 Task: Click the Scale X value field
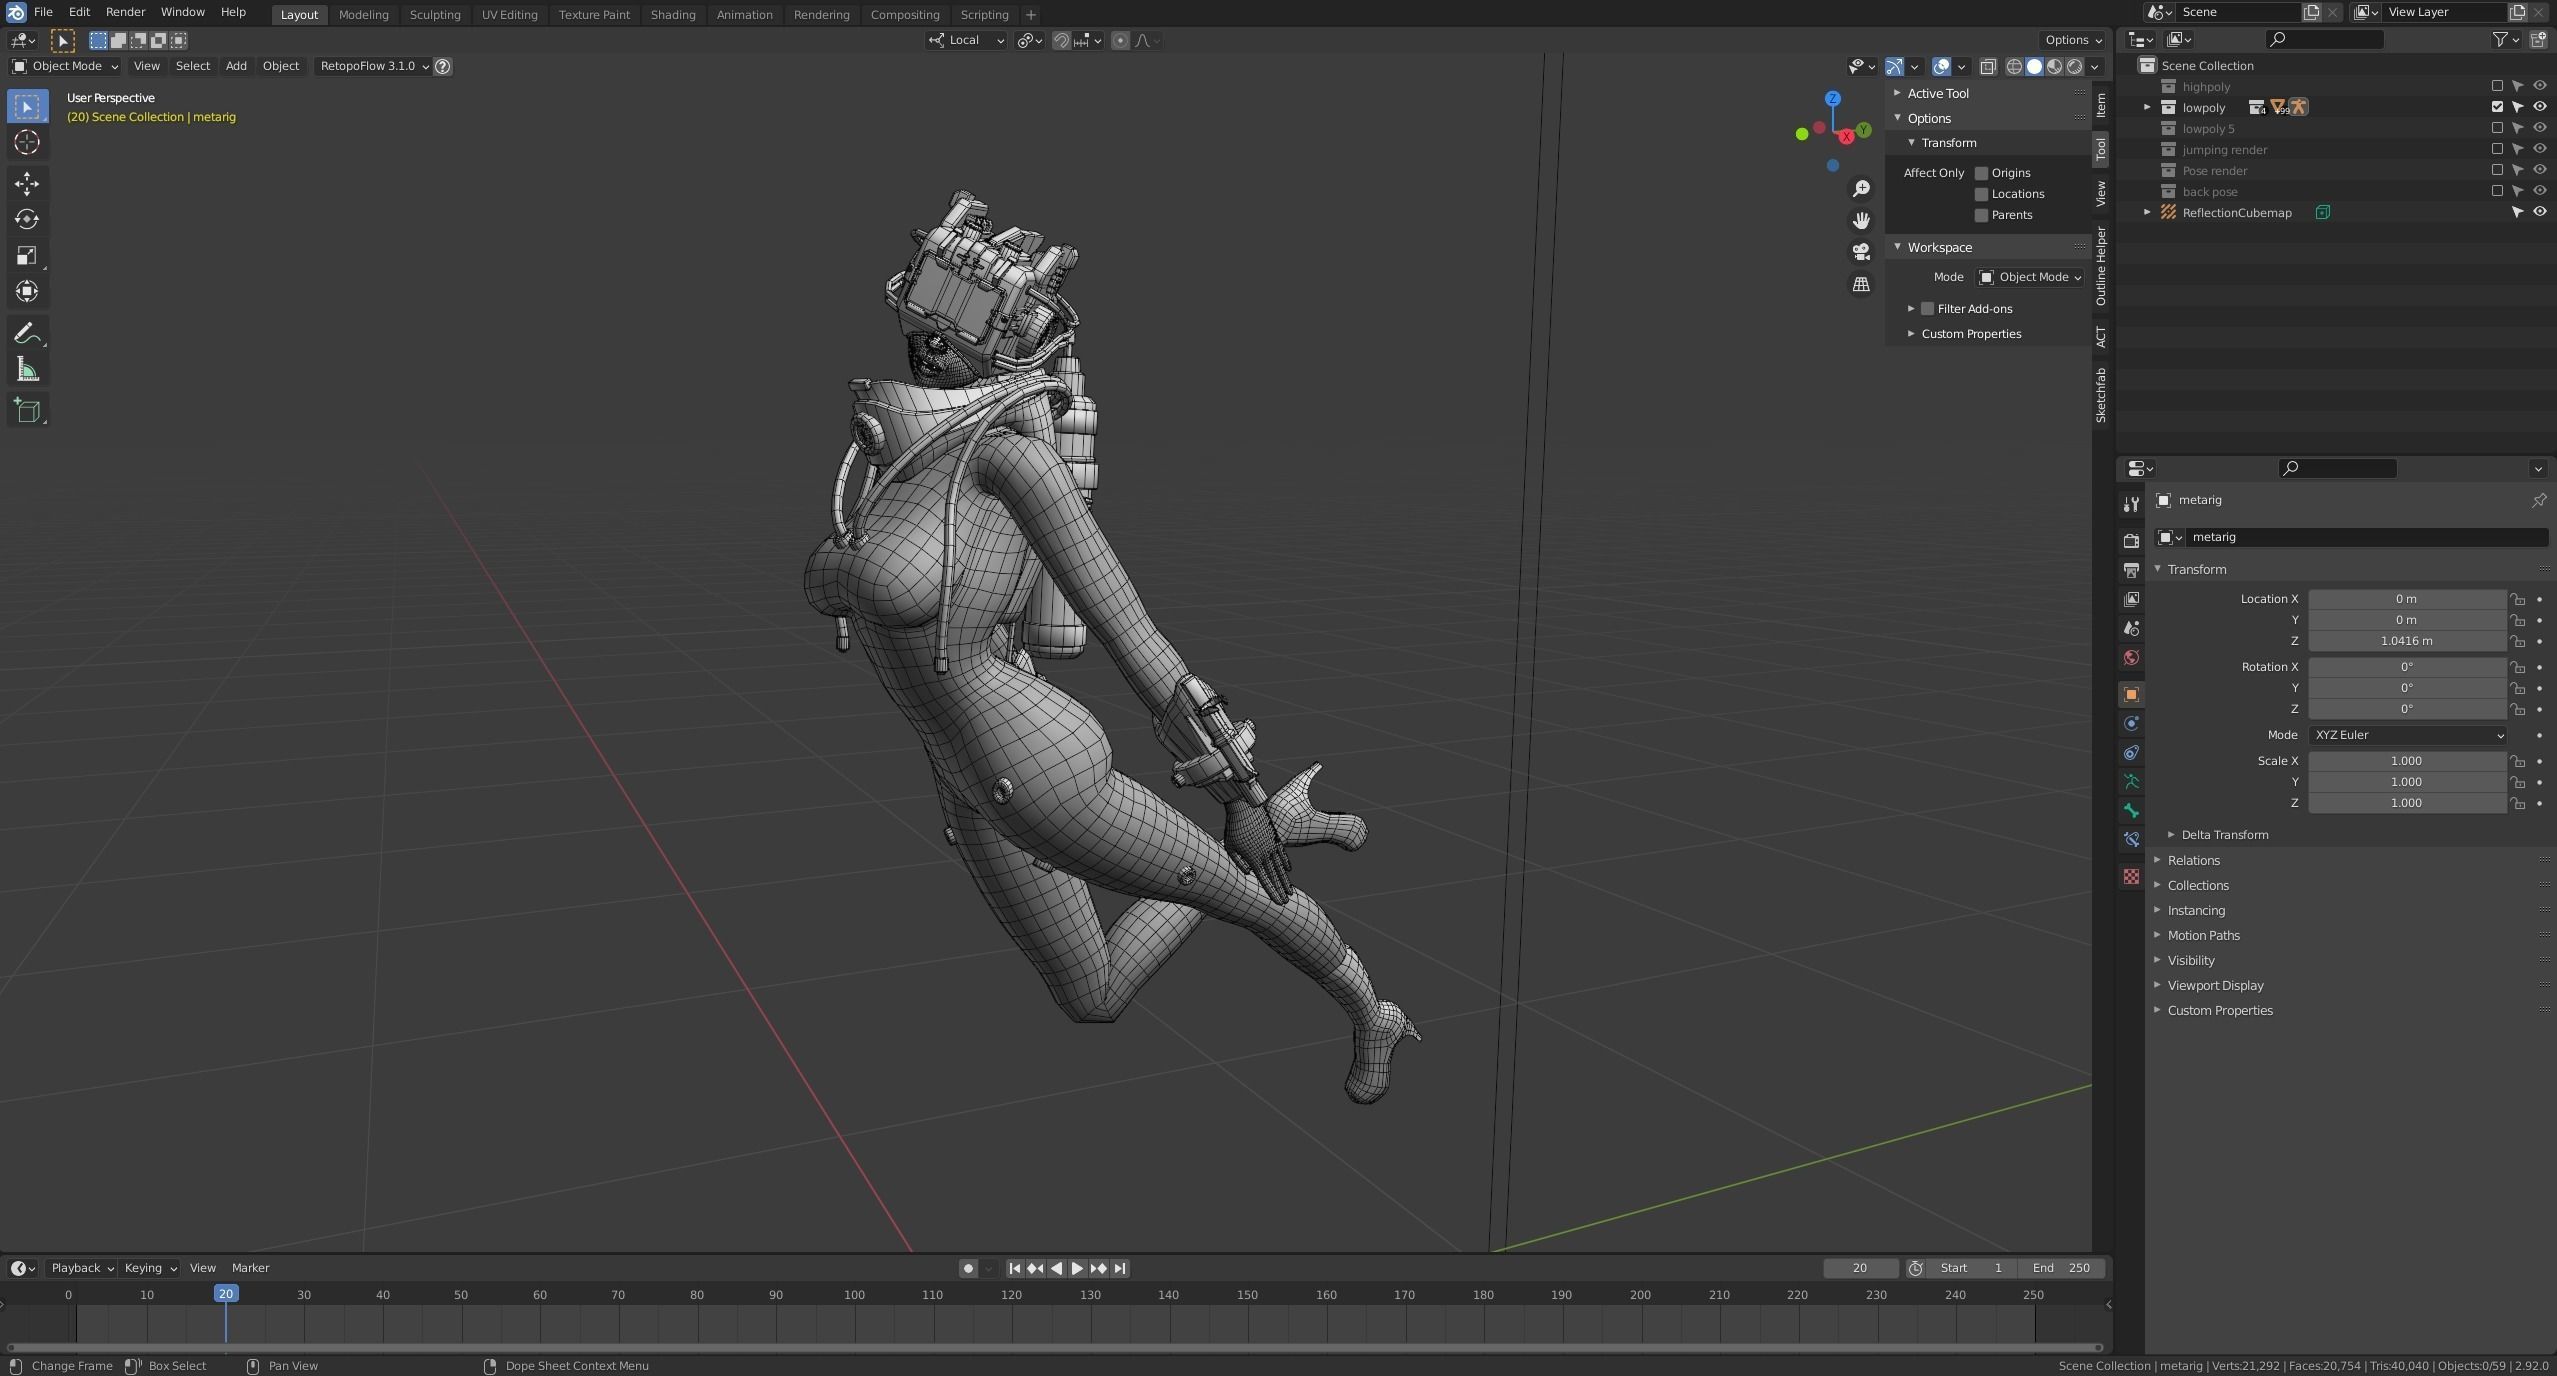[x=2407, y=761]
